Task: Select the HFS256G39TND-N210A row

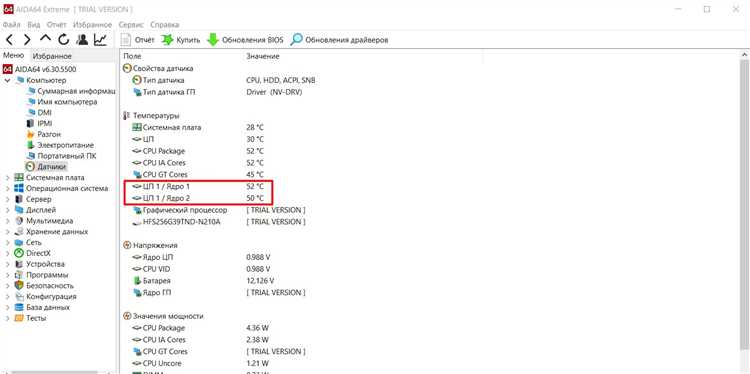Action: (x=218, y=222)
